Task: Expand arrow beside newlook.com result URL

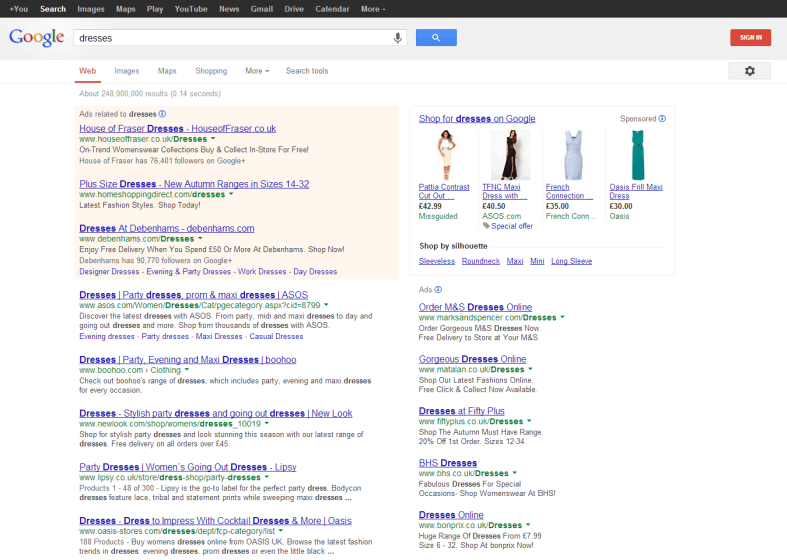Action: (x=267, y=424)
